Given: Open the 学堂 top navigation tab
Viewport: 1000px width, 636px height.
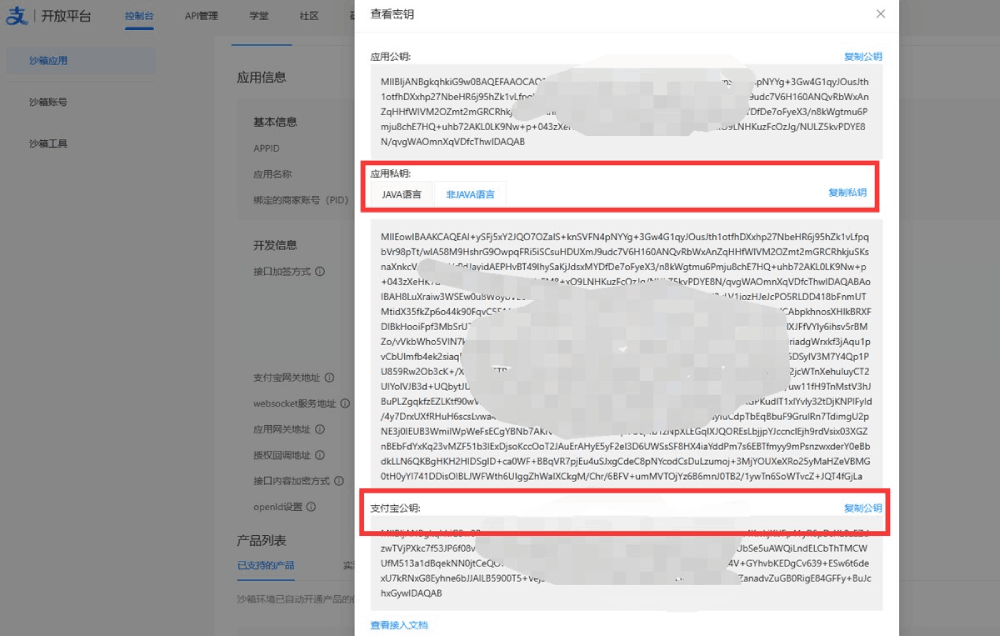Looking at the screenshot, I should click(258, 15).
